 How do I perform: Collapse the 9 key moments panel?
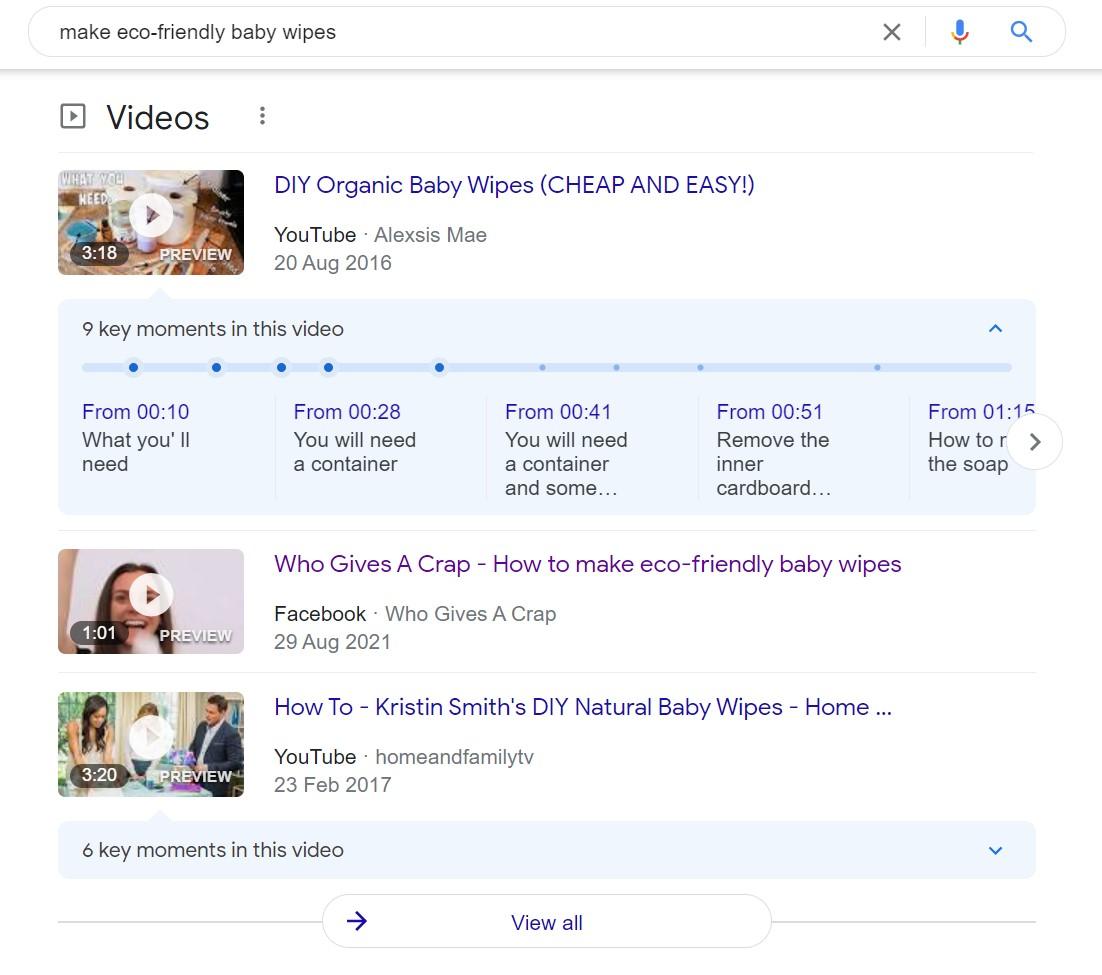(x=995, y=328)
